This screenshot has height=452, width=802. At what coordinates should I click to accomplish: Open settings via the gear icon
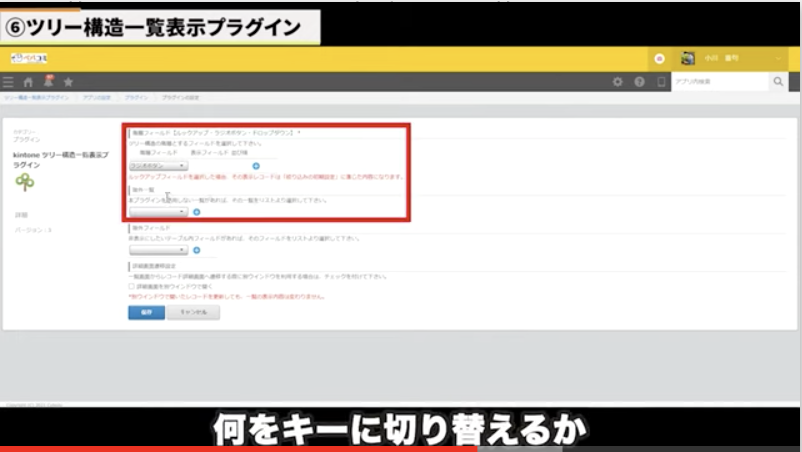coord(617,82)
